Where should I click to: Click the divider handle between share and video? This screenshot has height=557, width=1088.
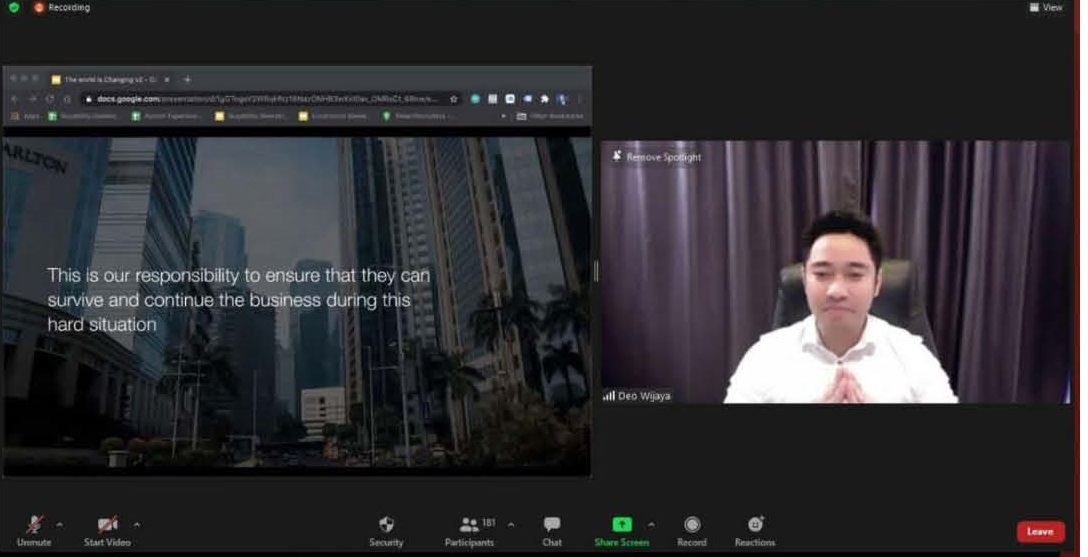pos(596,271)
